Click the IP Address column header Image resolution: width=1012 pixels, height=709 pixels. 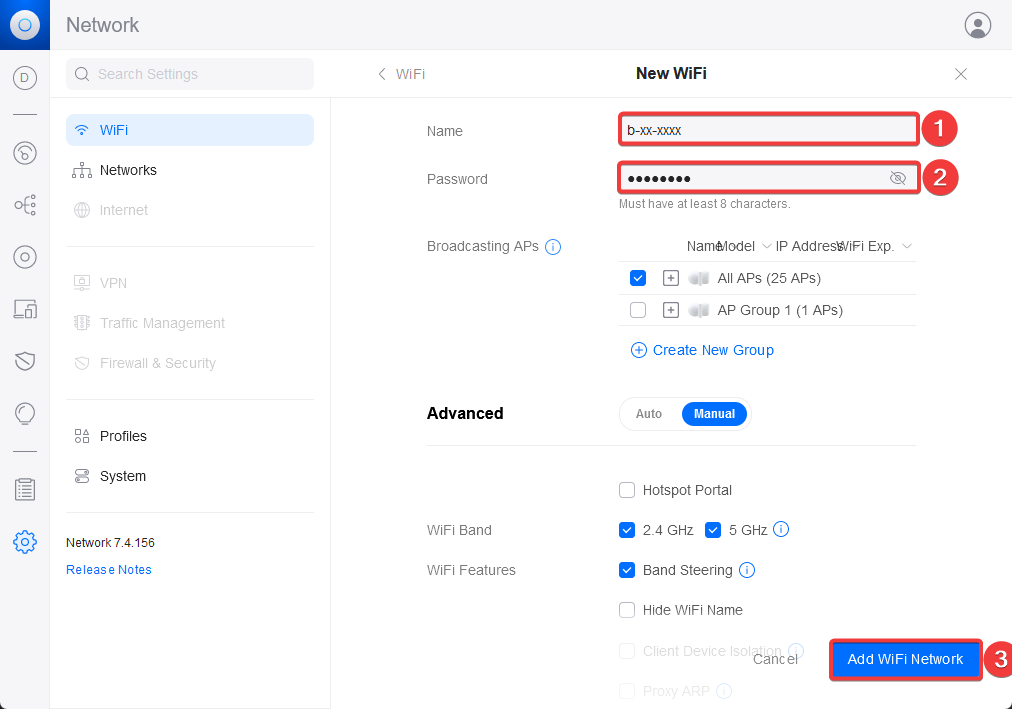point(808,246)
